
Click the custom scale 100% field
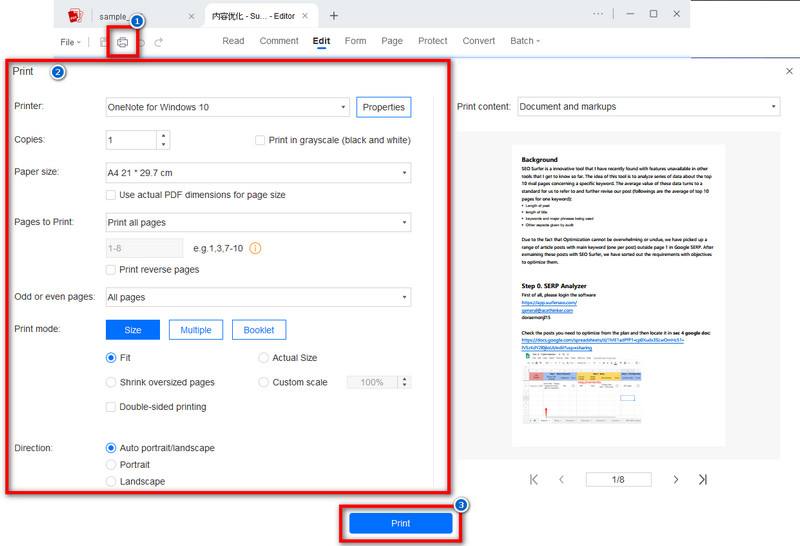tap(372, 382)
